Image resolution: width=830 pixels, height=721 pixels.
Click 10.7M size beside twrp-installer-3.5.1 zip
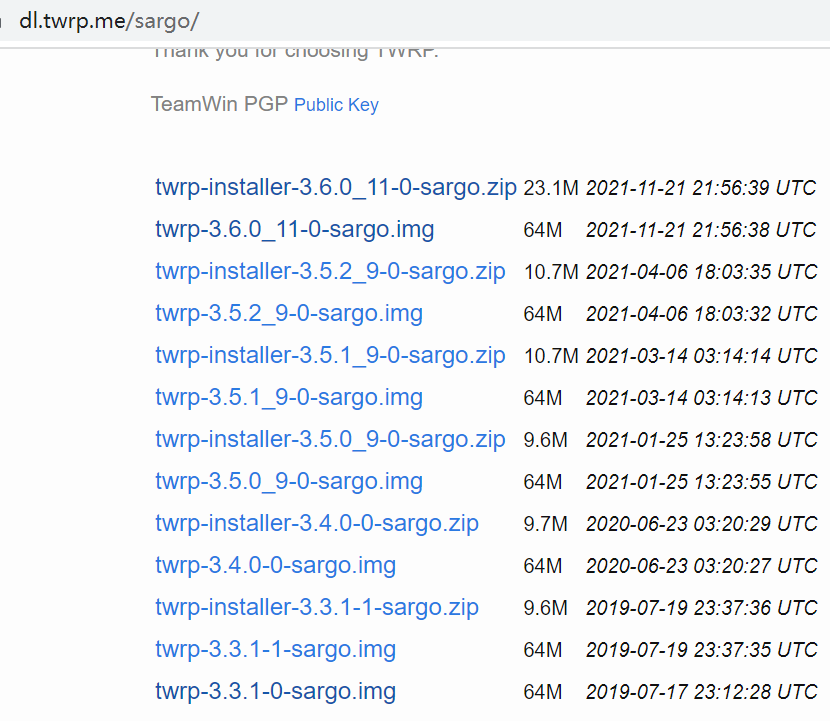point(551,356)
